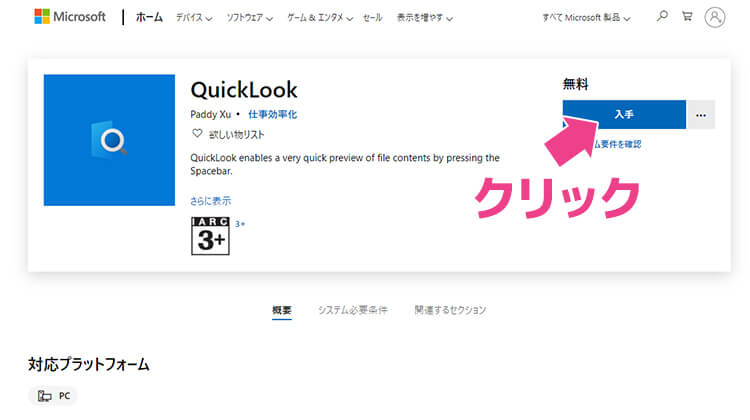This screenshot has width=750, height=420.
Task: Open the shopping cart icon
Action: click(687, 16)
